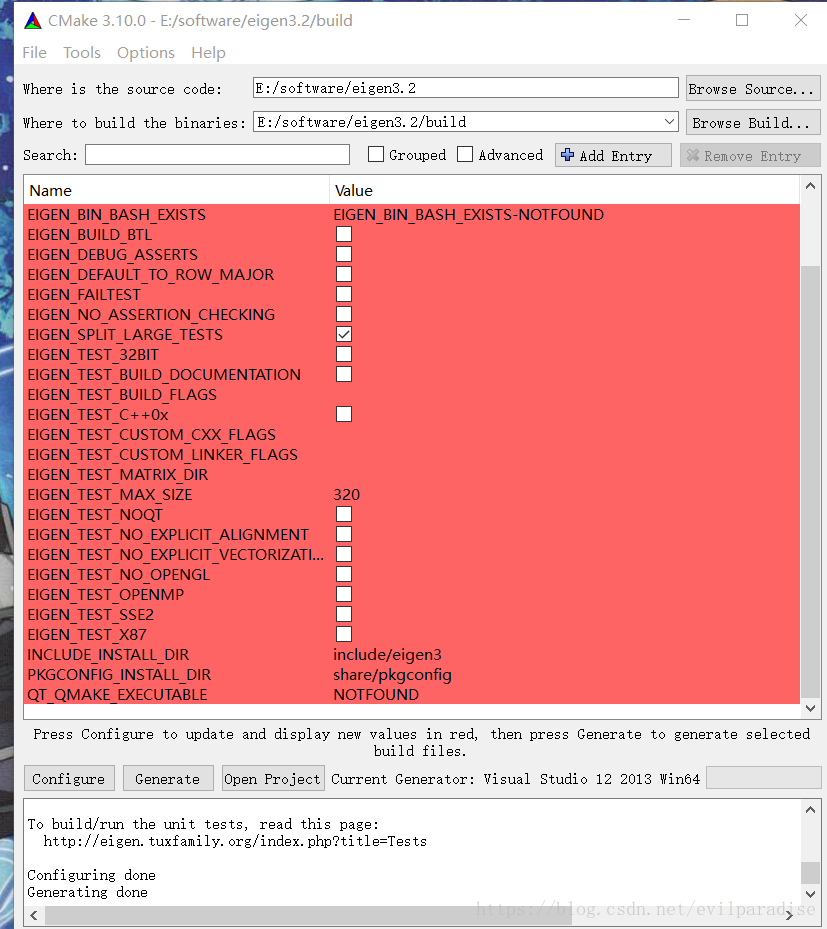Screen dimensions: 827x929
Task: Click the CMake logo icon in title bar
Action: 33,21
